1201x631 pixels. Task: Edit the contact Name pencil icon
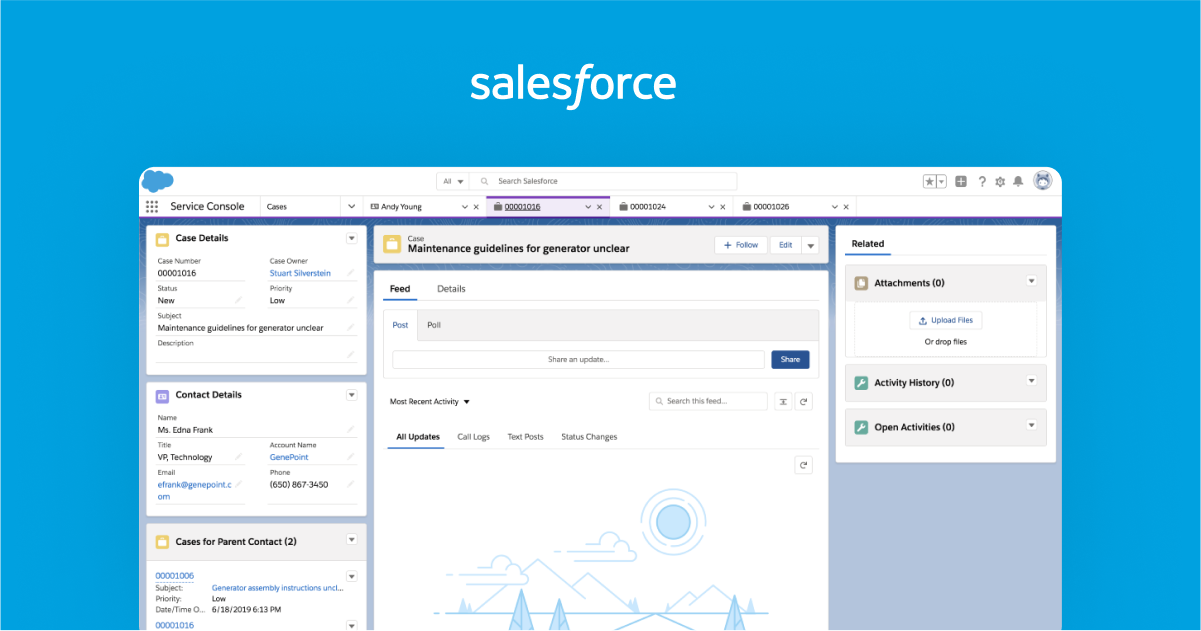[351, 429]
